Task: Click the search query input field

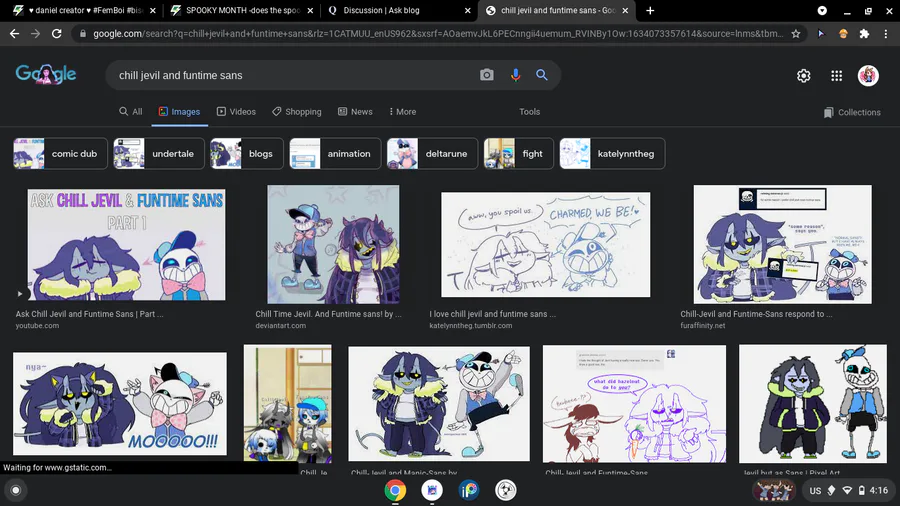Action: pyautogui.click(x=293, y=75)
